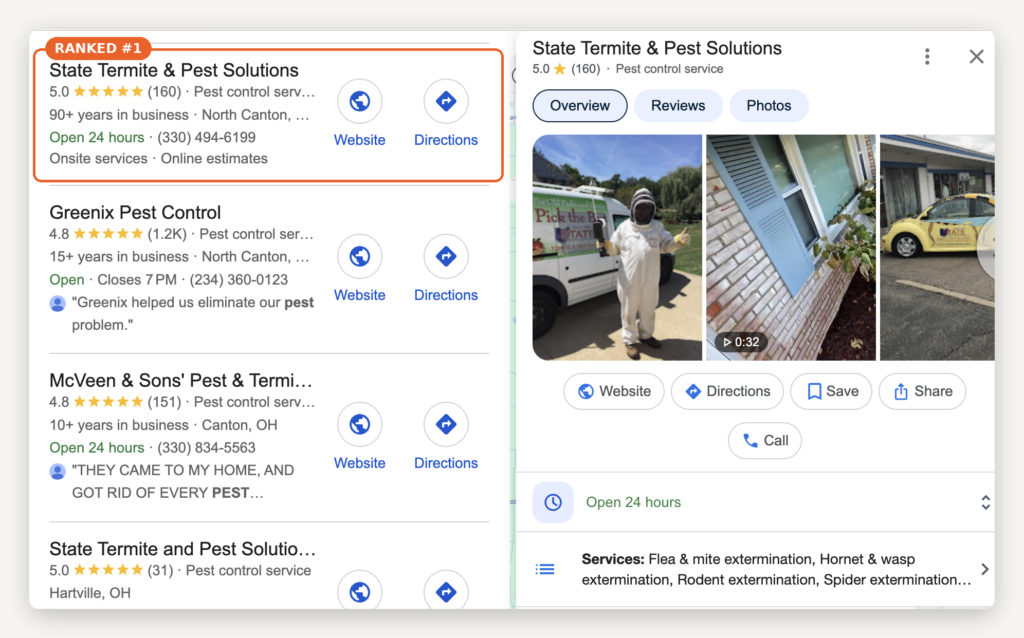
Task: Click globe icon for State Termite and Pest Solutio… Hartville listing
Action: coord(359,591)
